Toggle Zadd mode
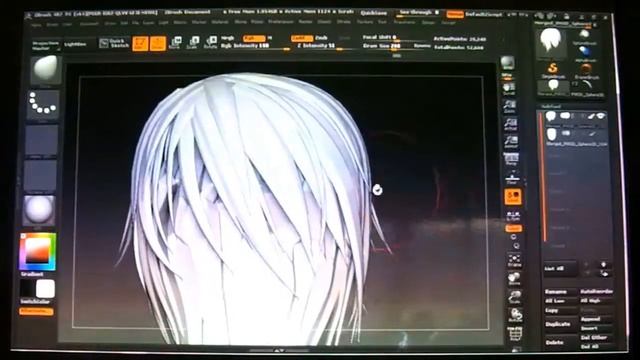Image resolution: width=640 pixels, height=360 pixels. pyautogui.click(x=302, y=38)
